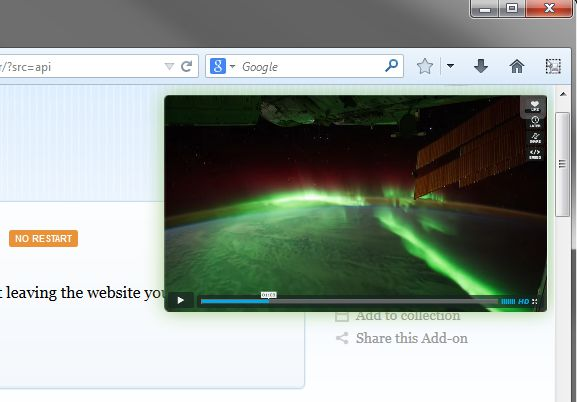Play the aurora video
577x402 pixels.
(180, 300)
